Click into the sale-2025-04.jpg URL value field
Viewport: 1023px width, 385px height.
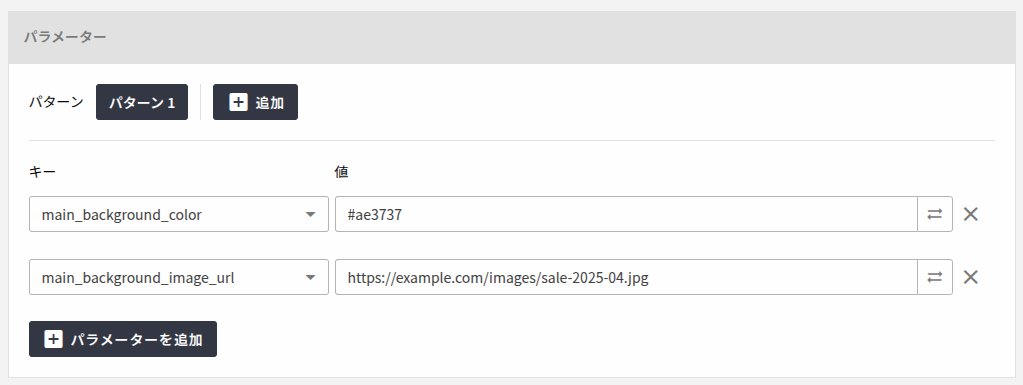click(x=626, y=277)
